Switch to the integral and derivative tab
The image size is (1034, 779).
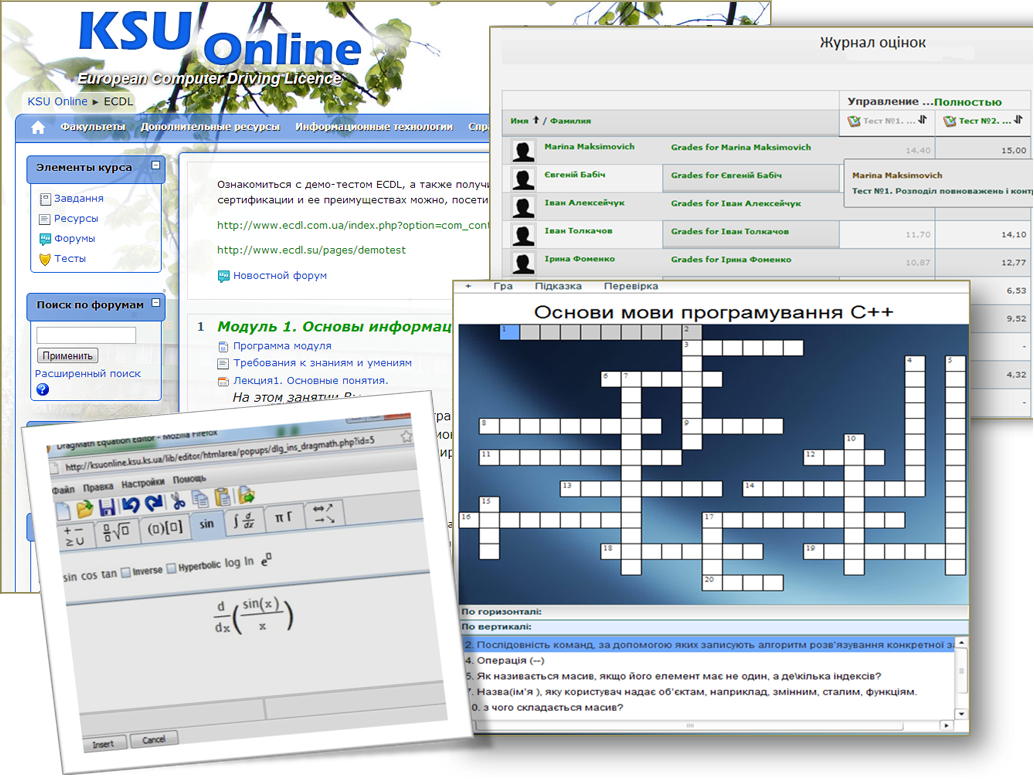click(x=244, y=520)
